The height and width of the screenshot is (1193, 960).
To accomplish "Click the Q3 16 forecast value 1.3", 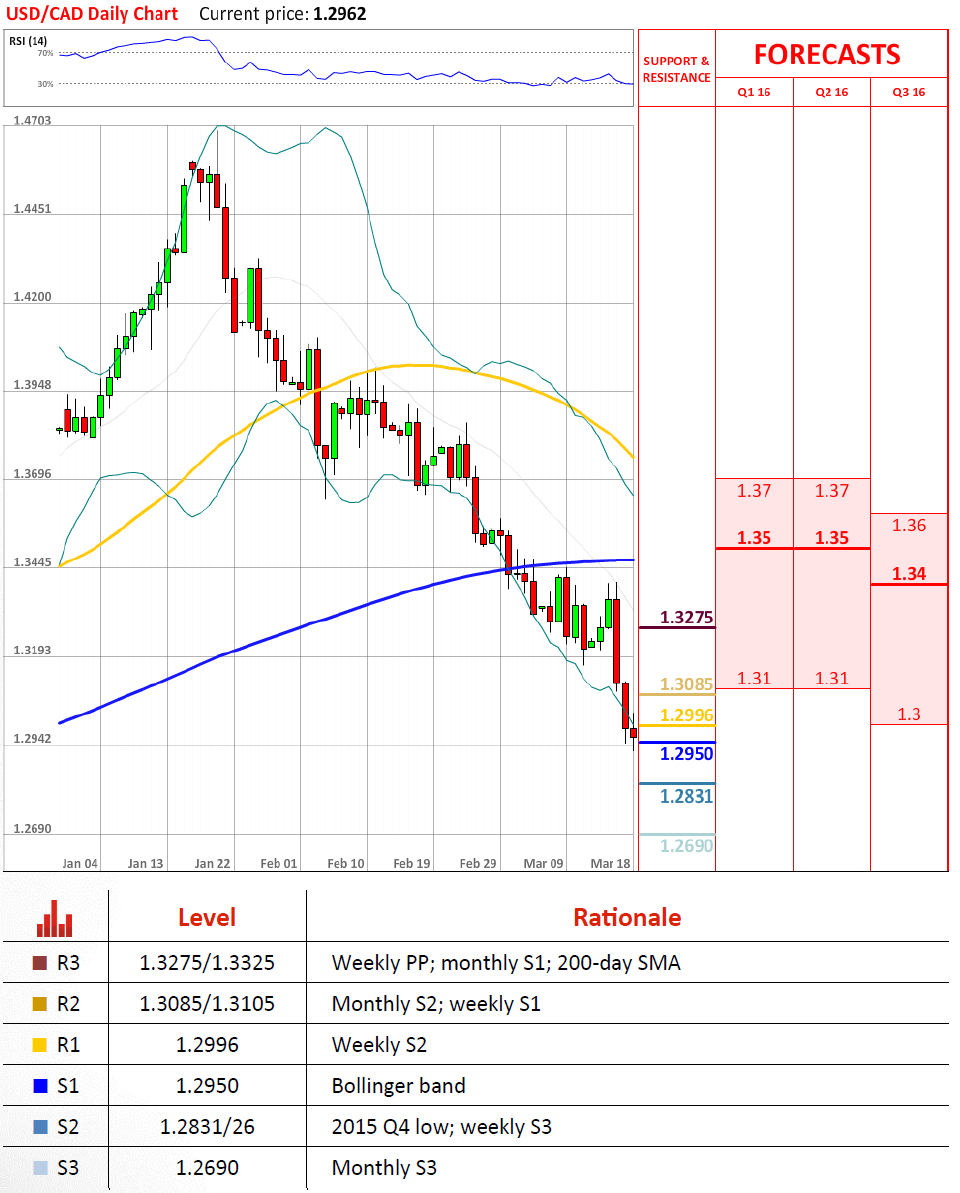I will 909,714.
